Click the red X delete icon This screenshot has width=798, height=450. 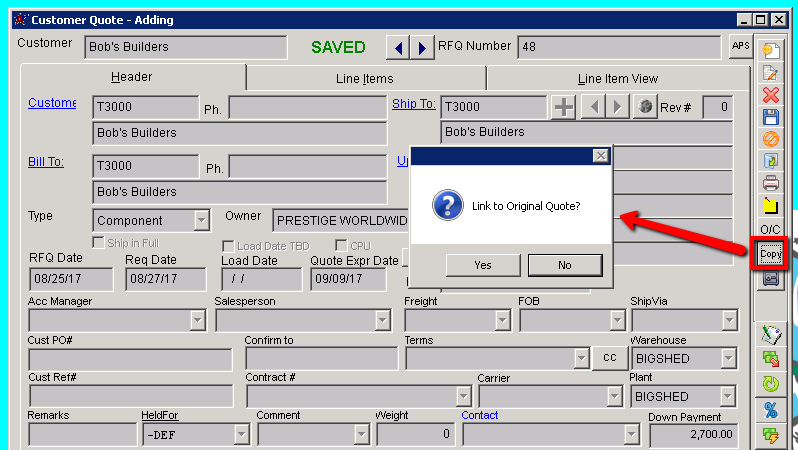770,95
